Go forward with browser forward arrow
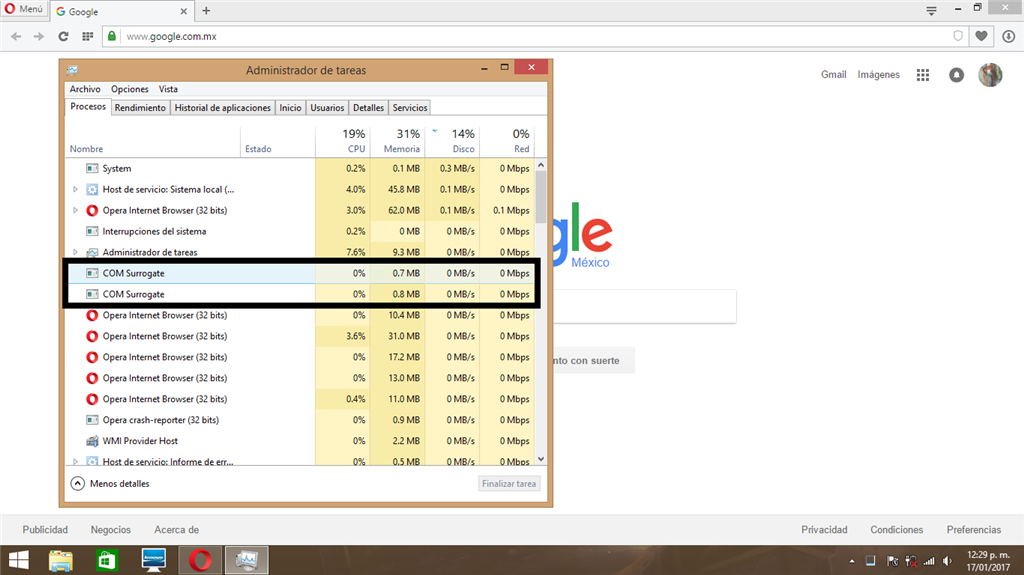Viewport: 1024px width, 575px height. click(x=39, y=37)
